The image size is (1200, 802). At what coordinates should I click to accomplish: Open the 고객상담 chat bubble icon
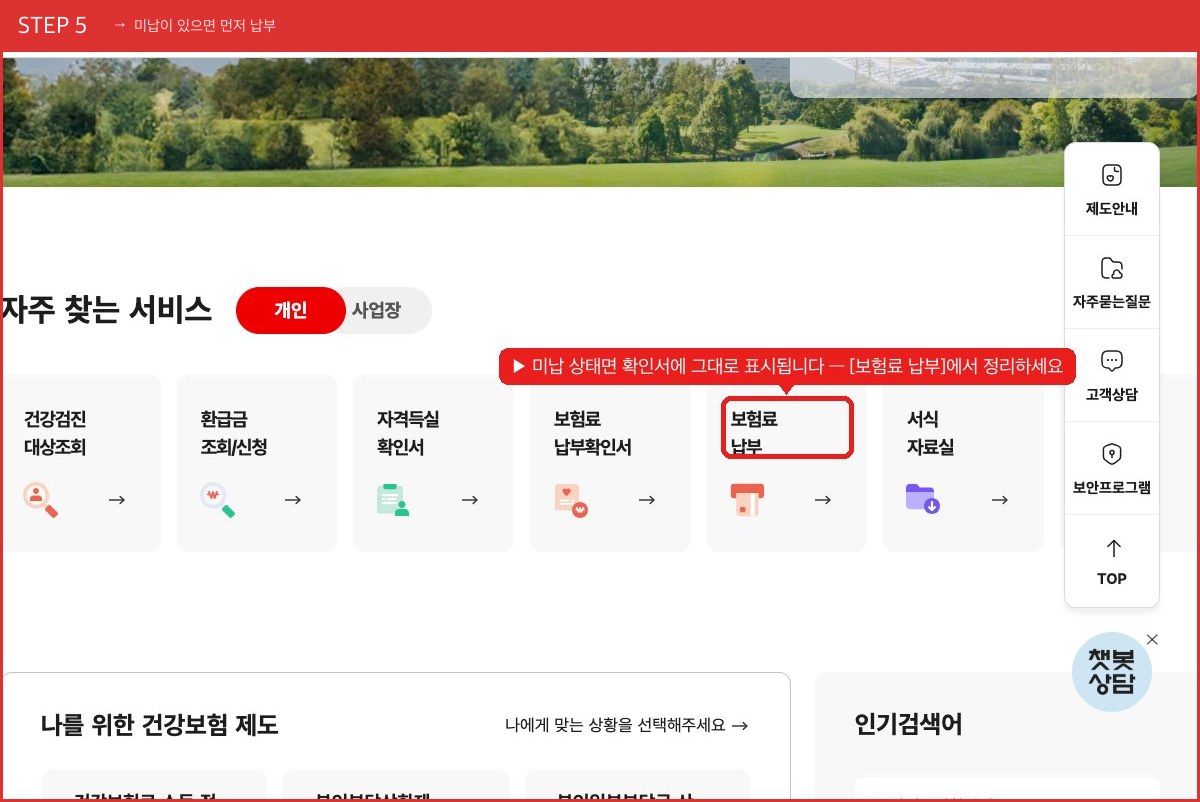[x=1112, y=361]
